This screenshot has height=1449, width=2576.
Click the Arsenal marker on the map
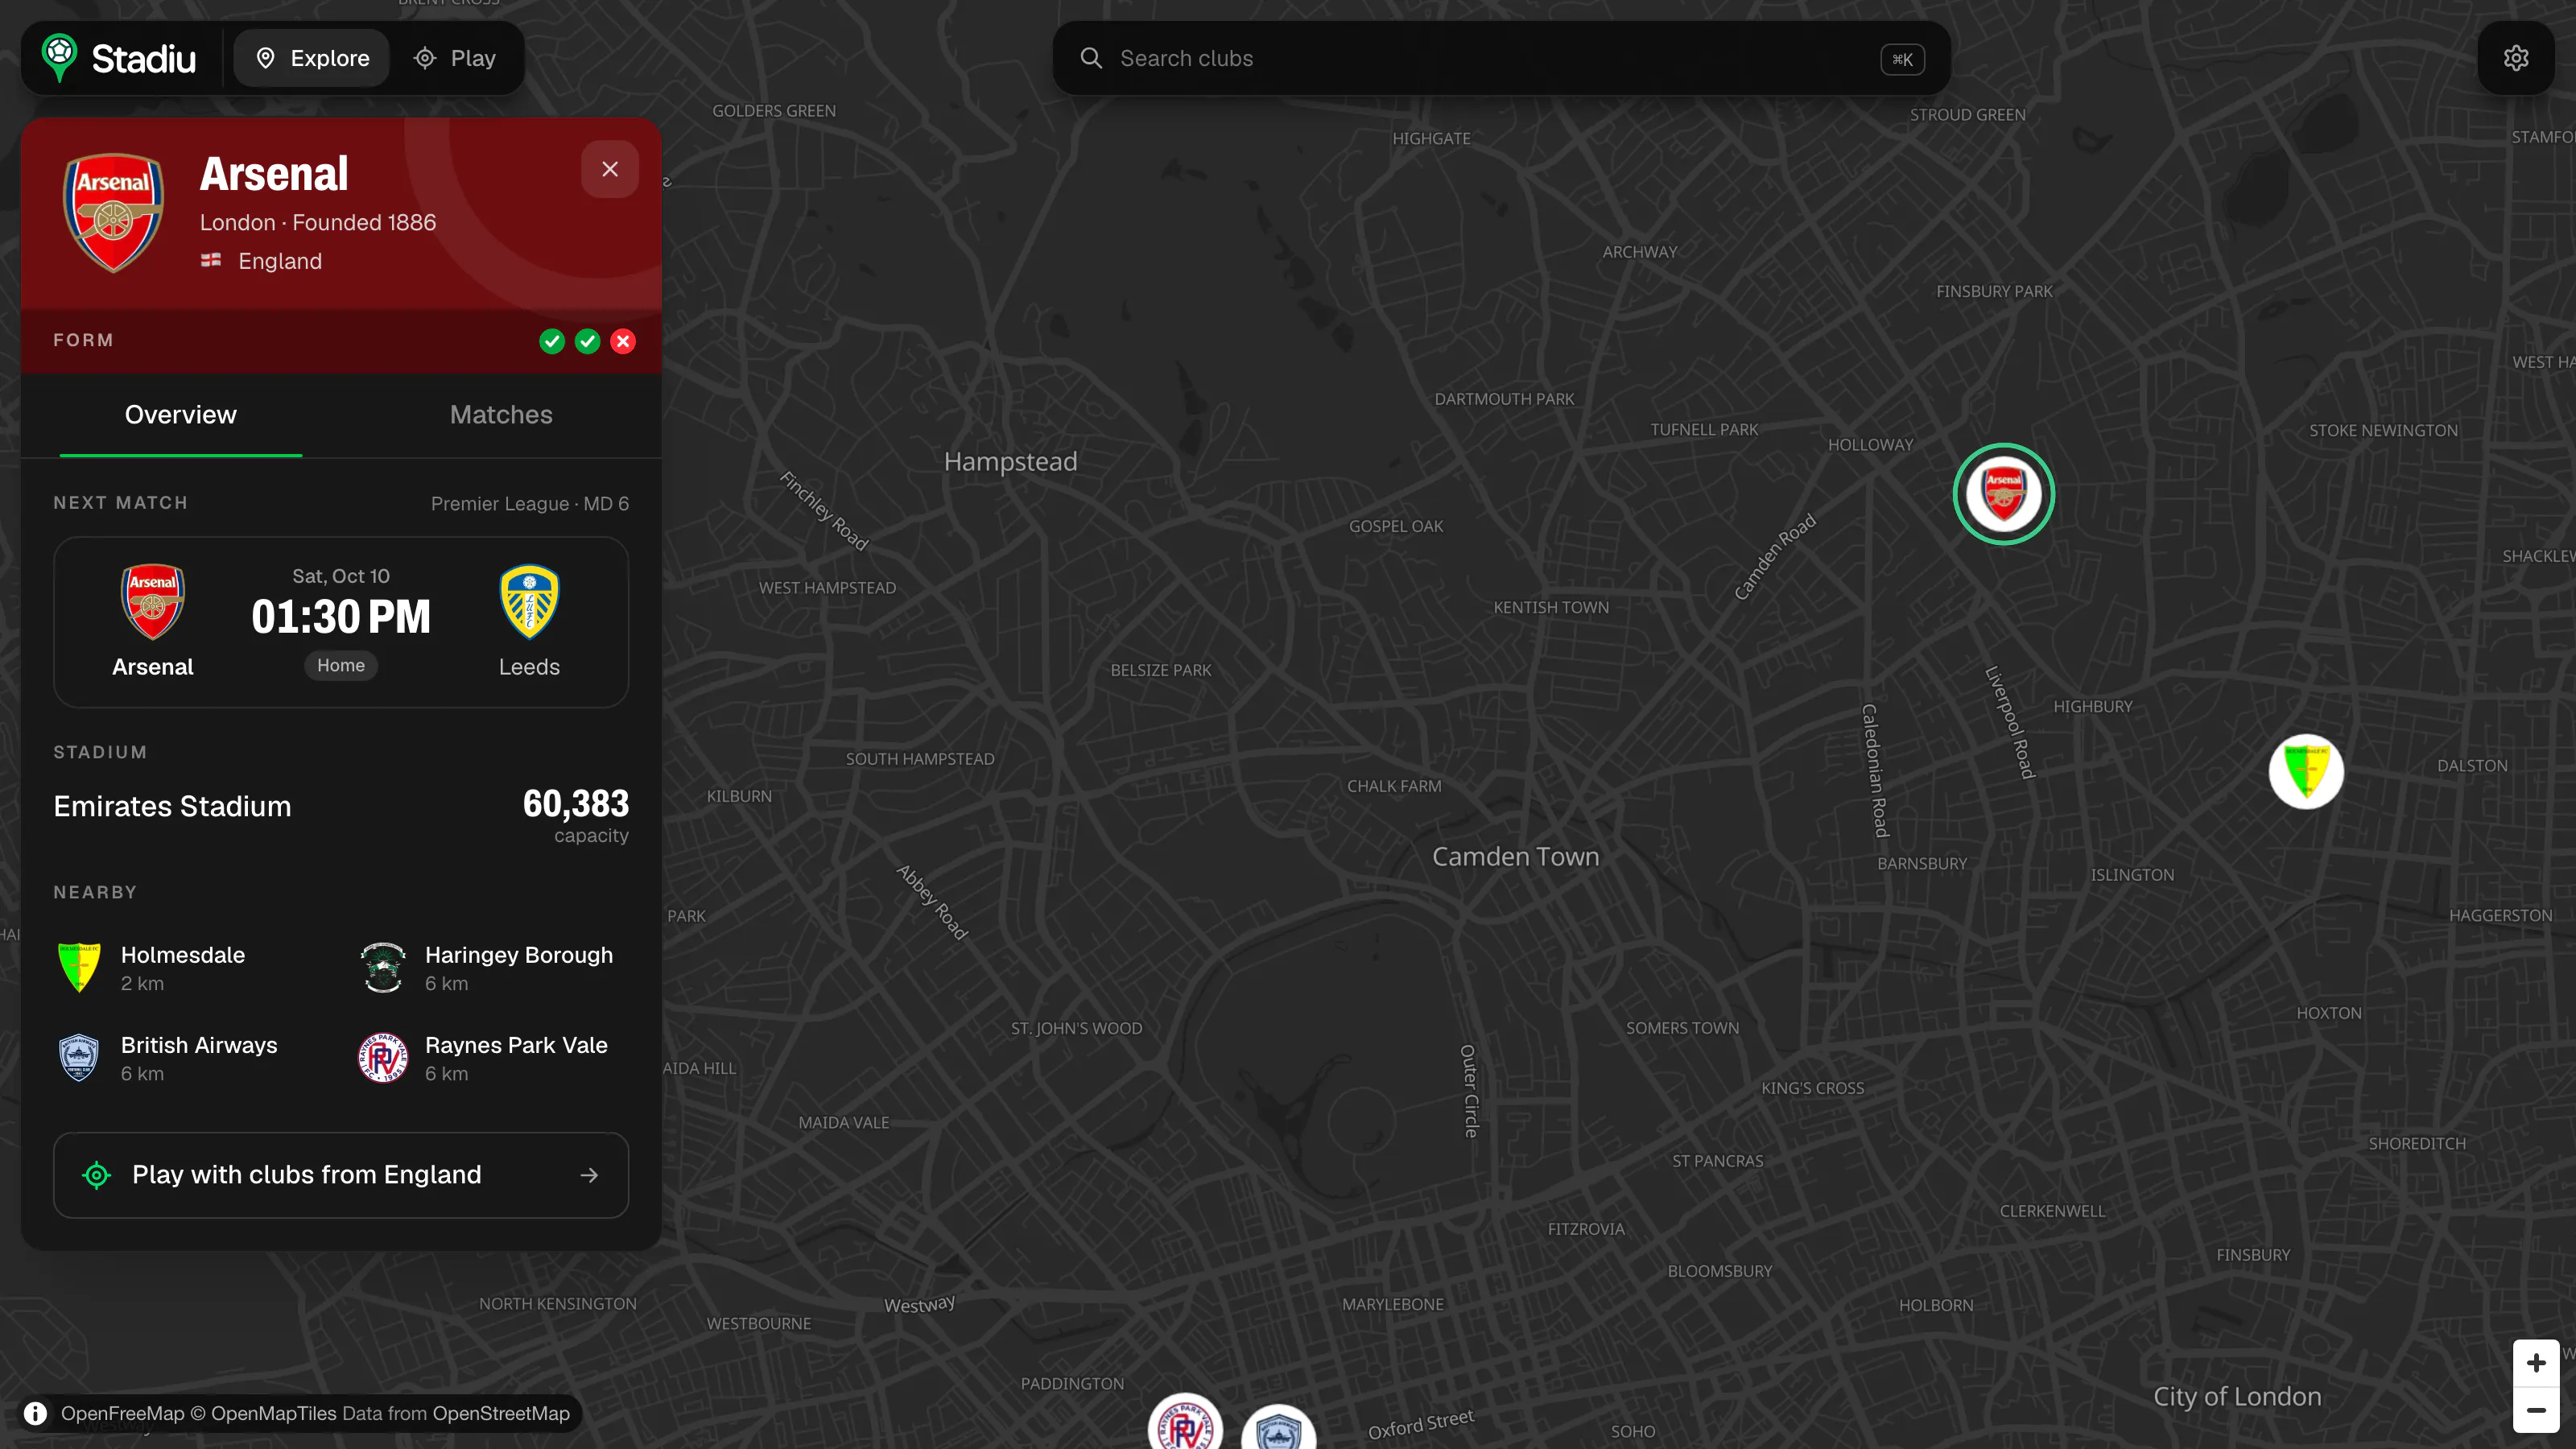coord(2004,494)
